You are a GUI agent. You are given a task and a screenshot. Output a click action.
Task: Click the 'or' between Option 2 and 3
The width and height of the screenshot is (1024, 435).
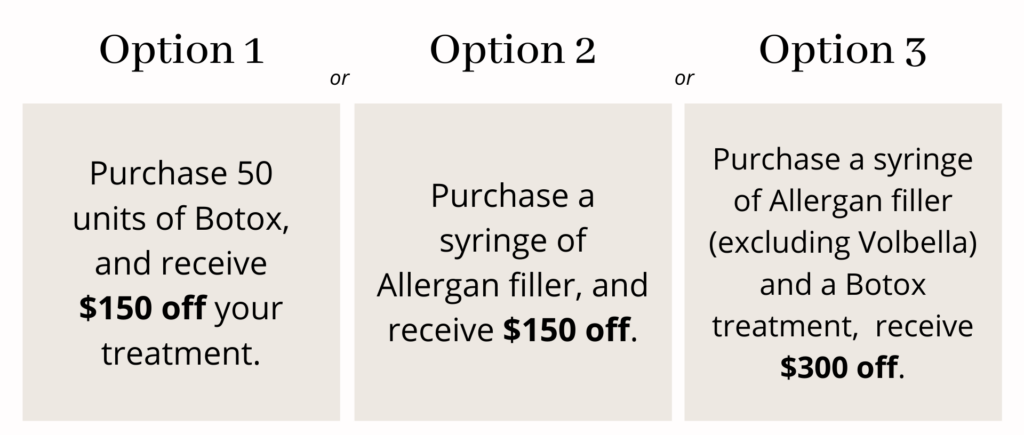tap(684, 78)
